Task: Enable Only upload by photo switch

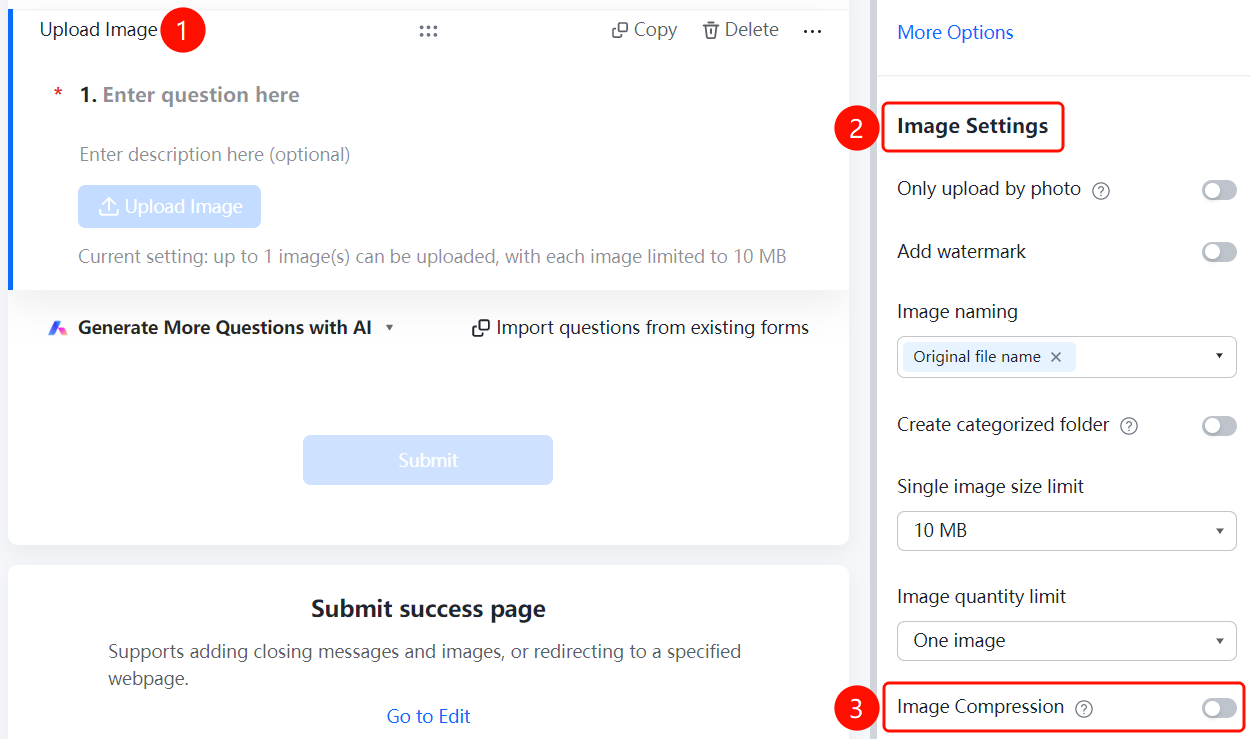Action: point(1219,190)
